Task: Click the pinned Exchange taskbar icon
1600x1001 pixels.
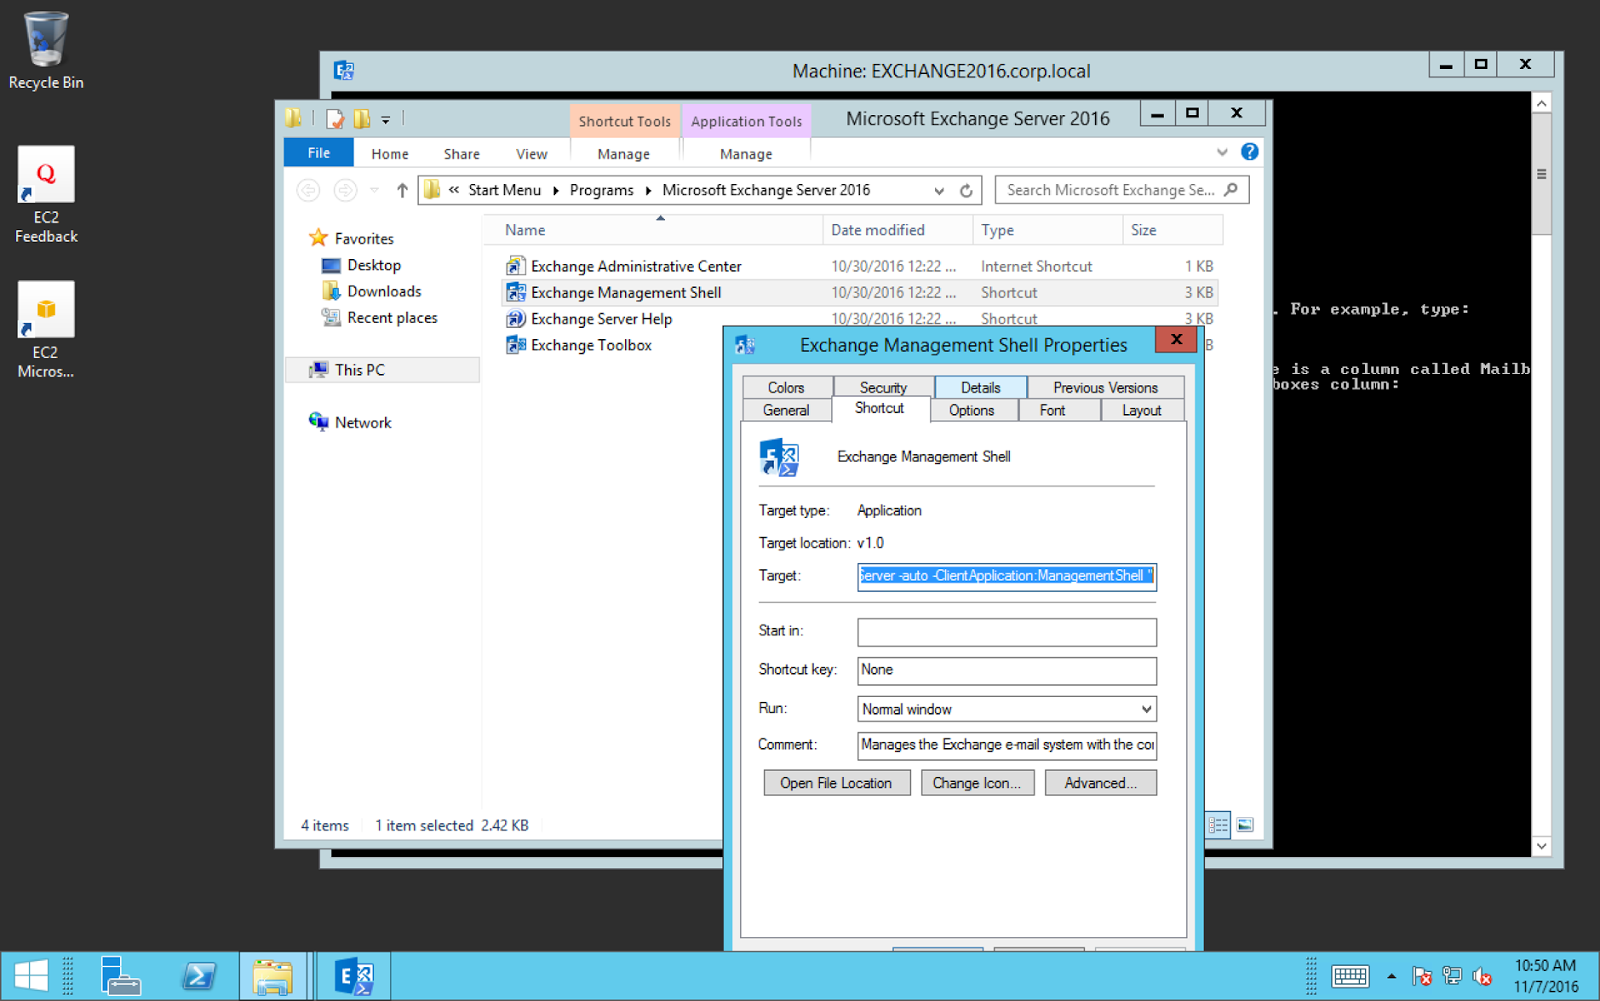Action: (x=352, y=975)
